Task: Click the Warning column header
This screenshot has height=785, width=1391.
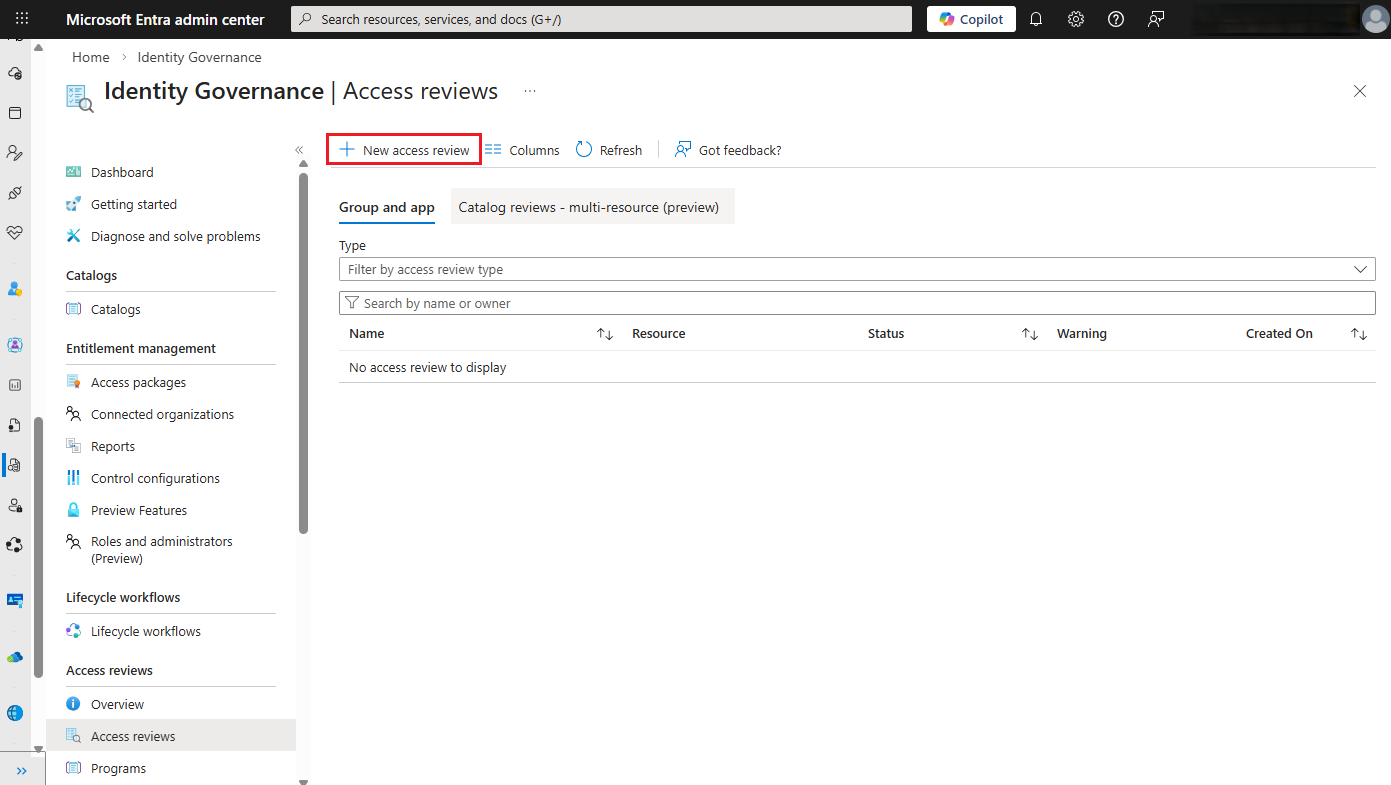Action: (x=1082, y=334)
